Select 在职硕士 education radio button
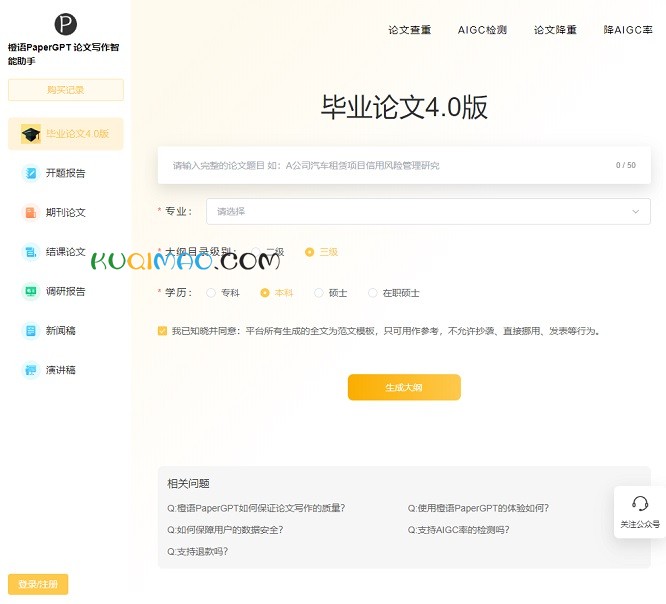The height and width of the screenshot is (604, 666). (373, 293)
